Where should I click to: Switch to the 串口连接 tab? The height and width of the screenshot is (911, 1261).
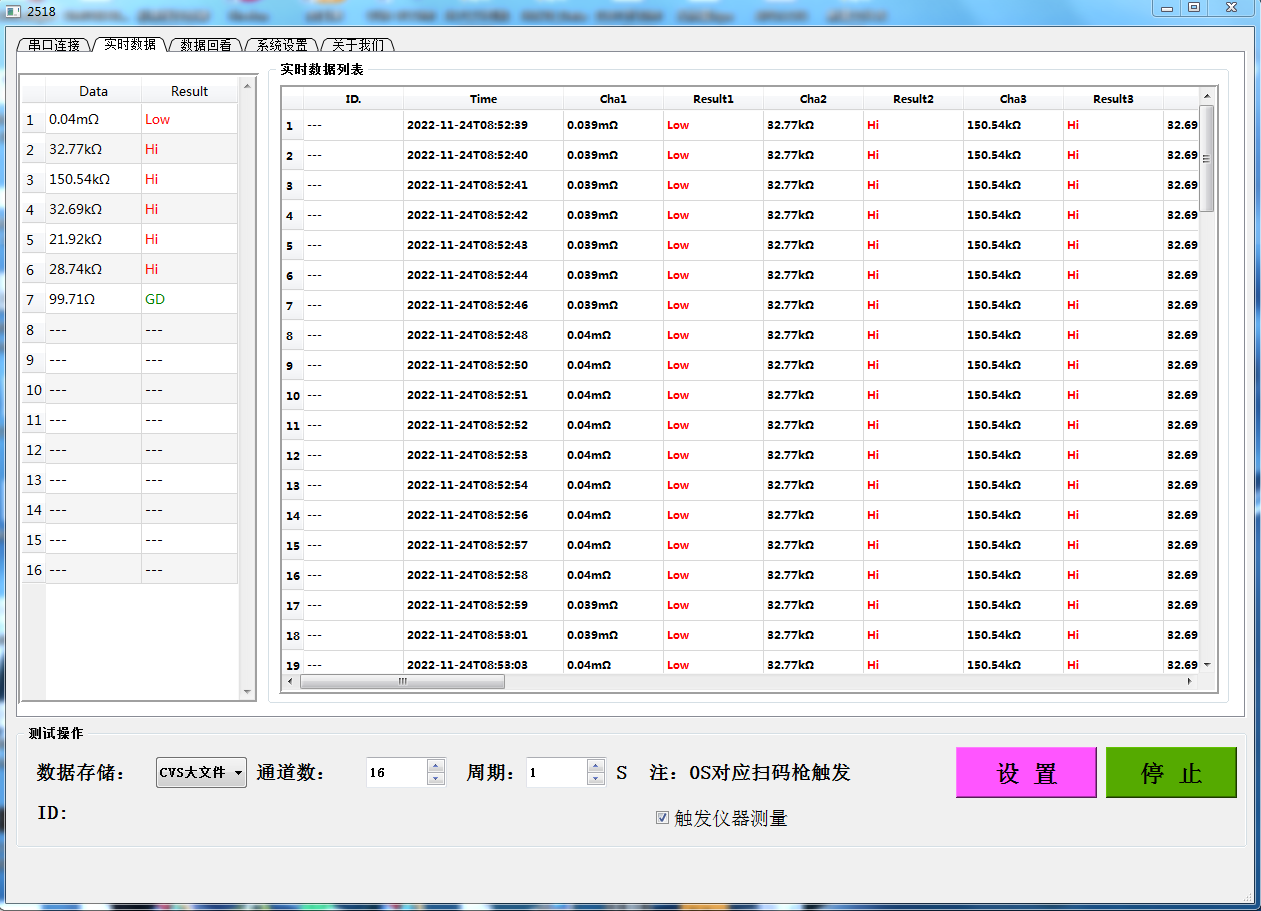coord(54,45)
